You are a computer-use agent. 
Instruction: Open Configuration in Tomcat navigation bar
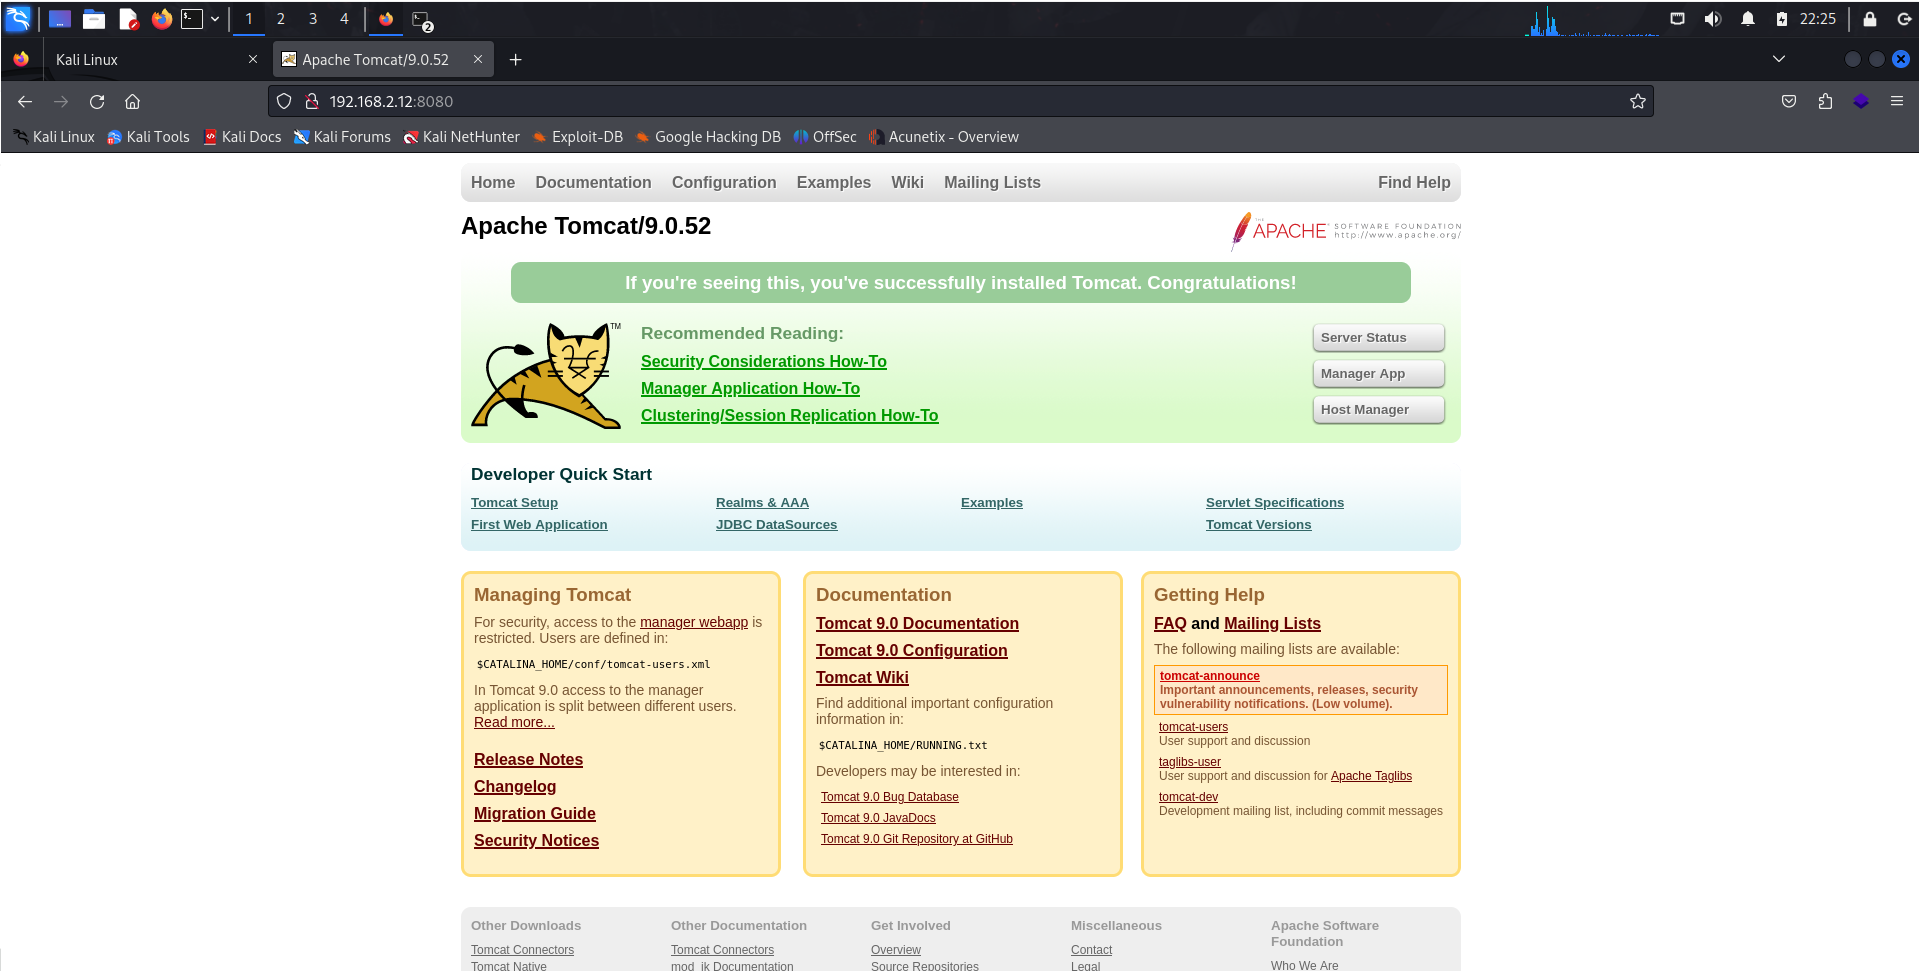pyautogui.click(x=724, y=182)
